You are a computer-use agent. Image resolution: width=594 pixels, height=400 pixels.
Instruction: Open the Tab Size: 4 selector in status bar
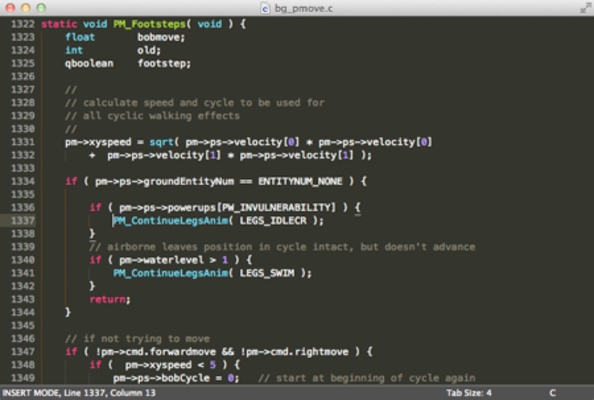[x=469, y=393]
